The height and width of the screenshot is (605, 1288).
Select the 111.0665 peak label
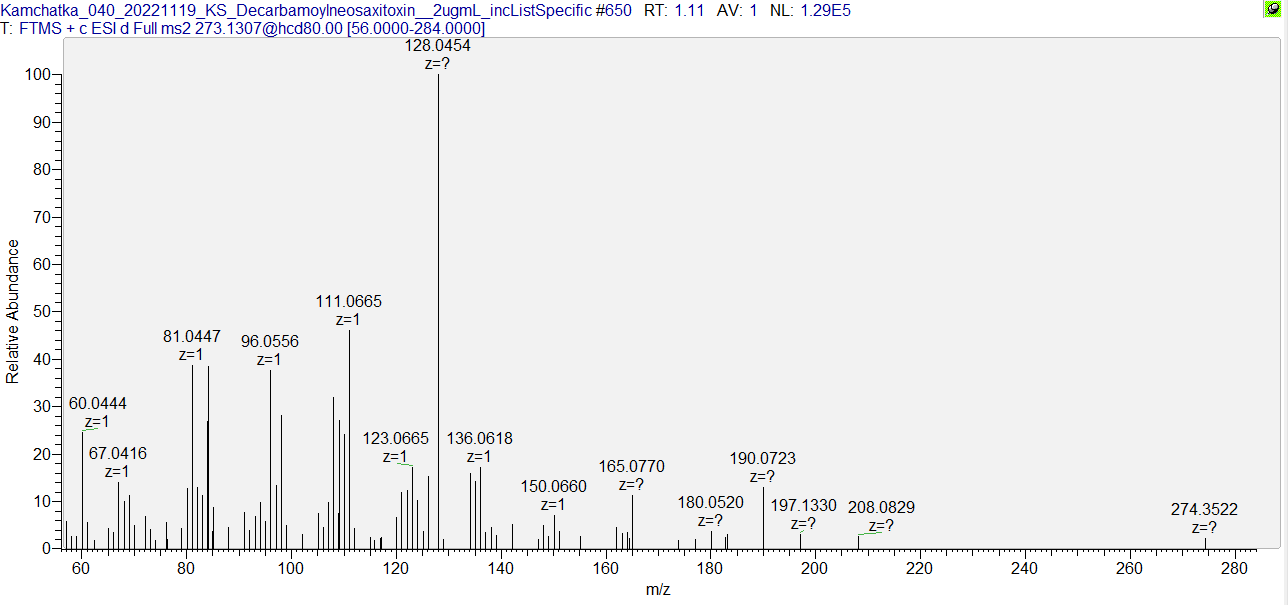click(349, 302)
